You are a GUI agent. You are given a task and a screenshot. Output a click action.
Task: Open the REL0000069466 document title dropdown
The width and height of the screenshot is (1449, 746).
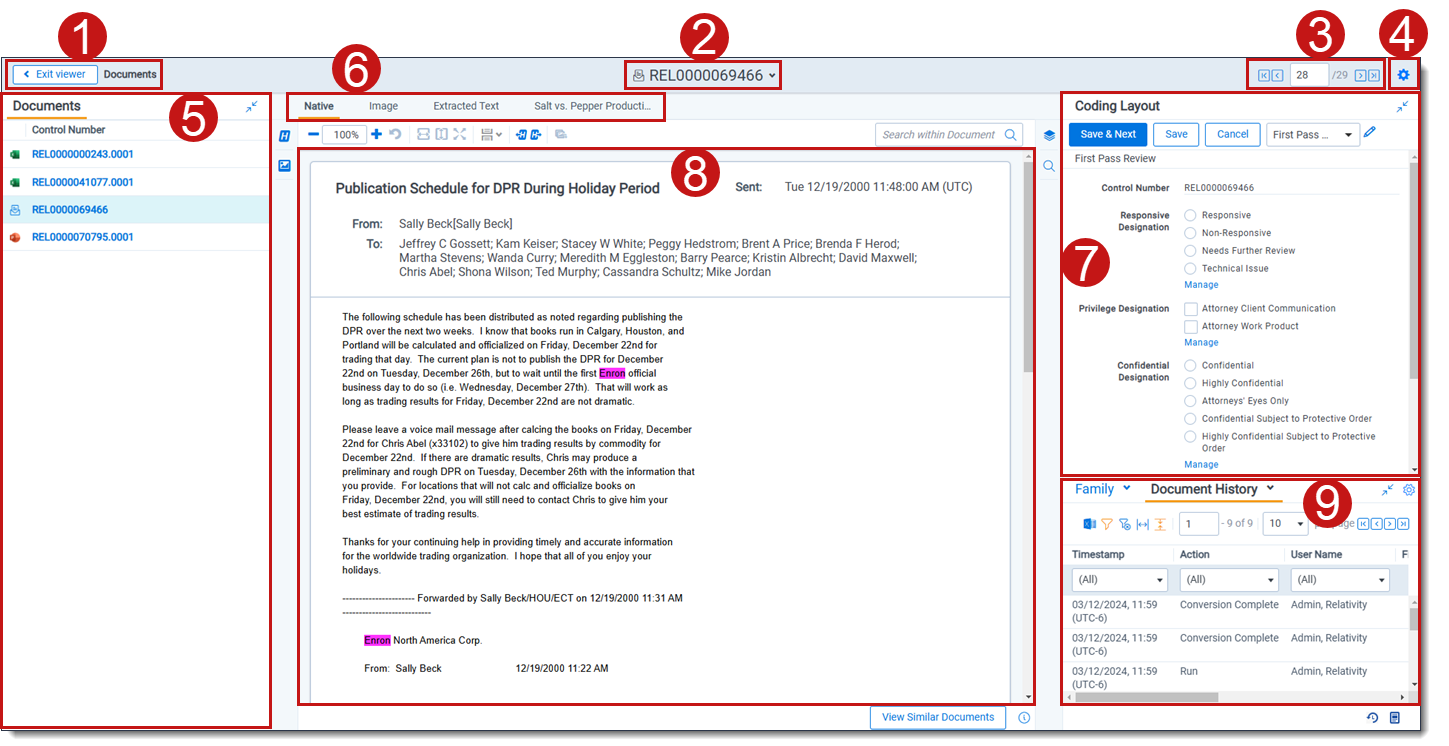(705, 75)
